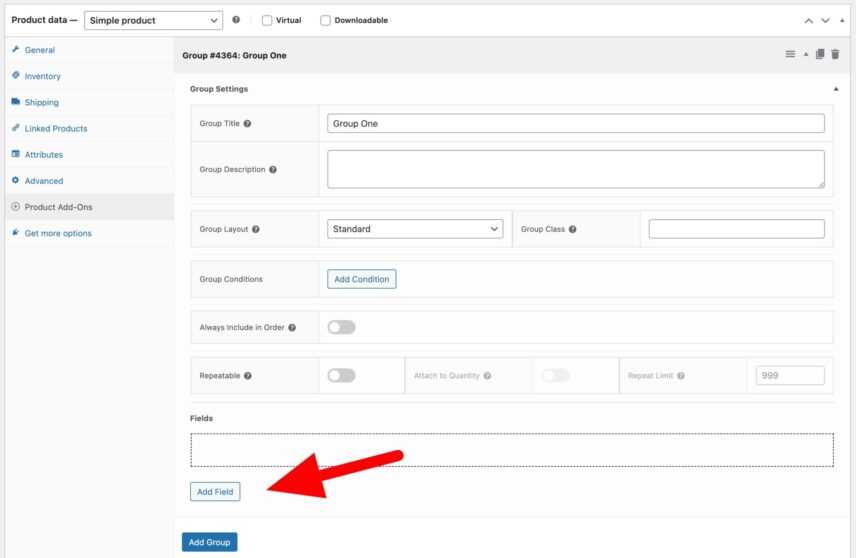Screen dimensions: 856x558
Task: Open the Group Layout Standard dropdown
Action: click(415, 229)
